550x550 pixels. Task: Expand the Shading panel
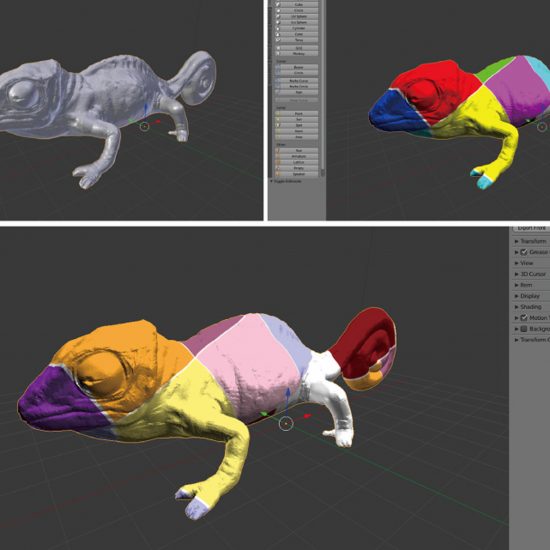click(528, 307)
